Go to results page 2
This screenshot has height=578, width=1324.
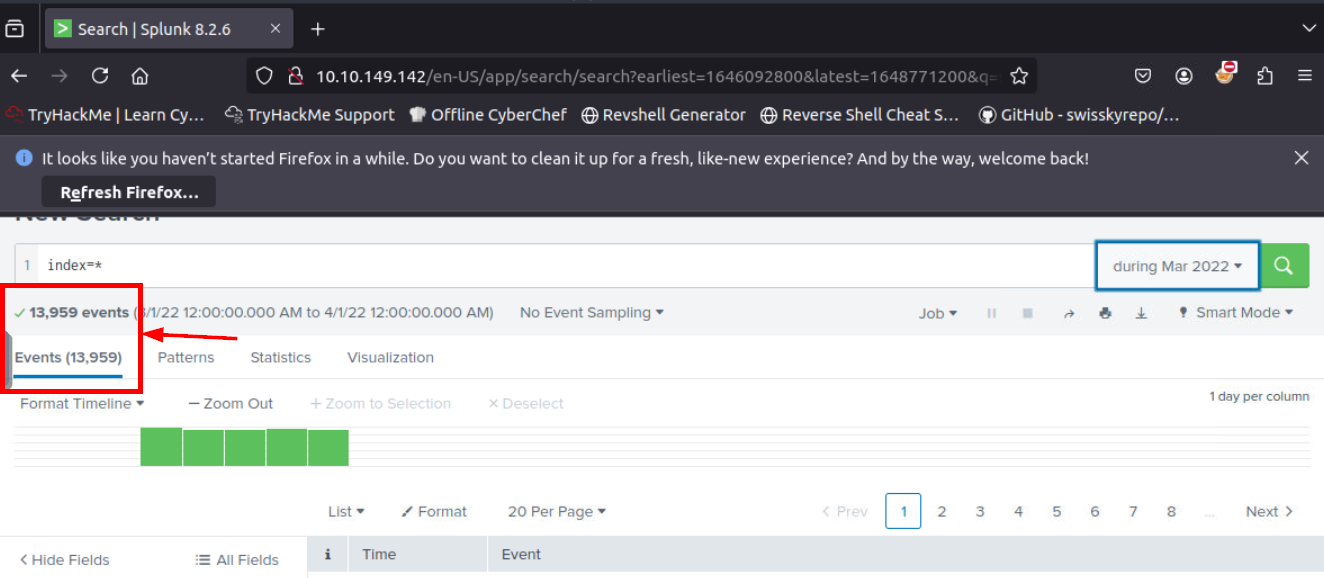click(941, 512)
